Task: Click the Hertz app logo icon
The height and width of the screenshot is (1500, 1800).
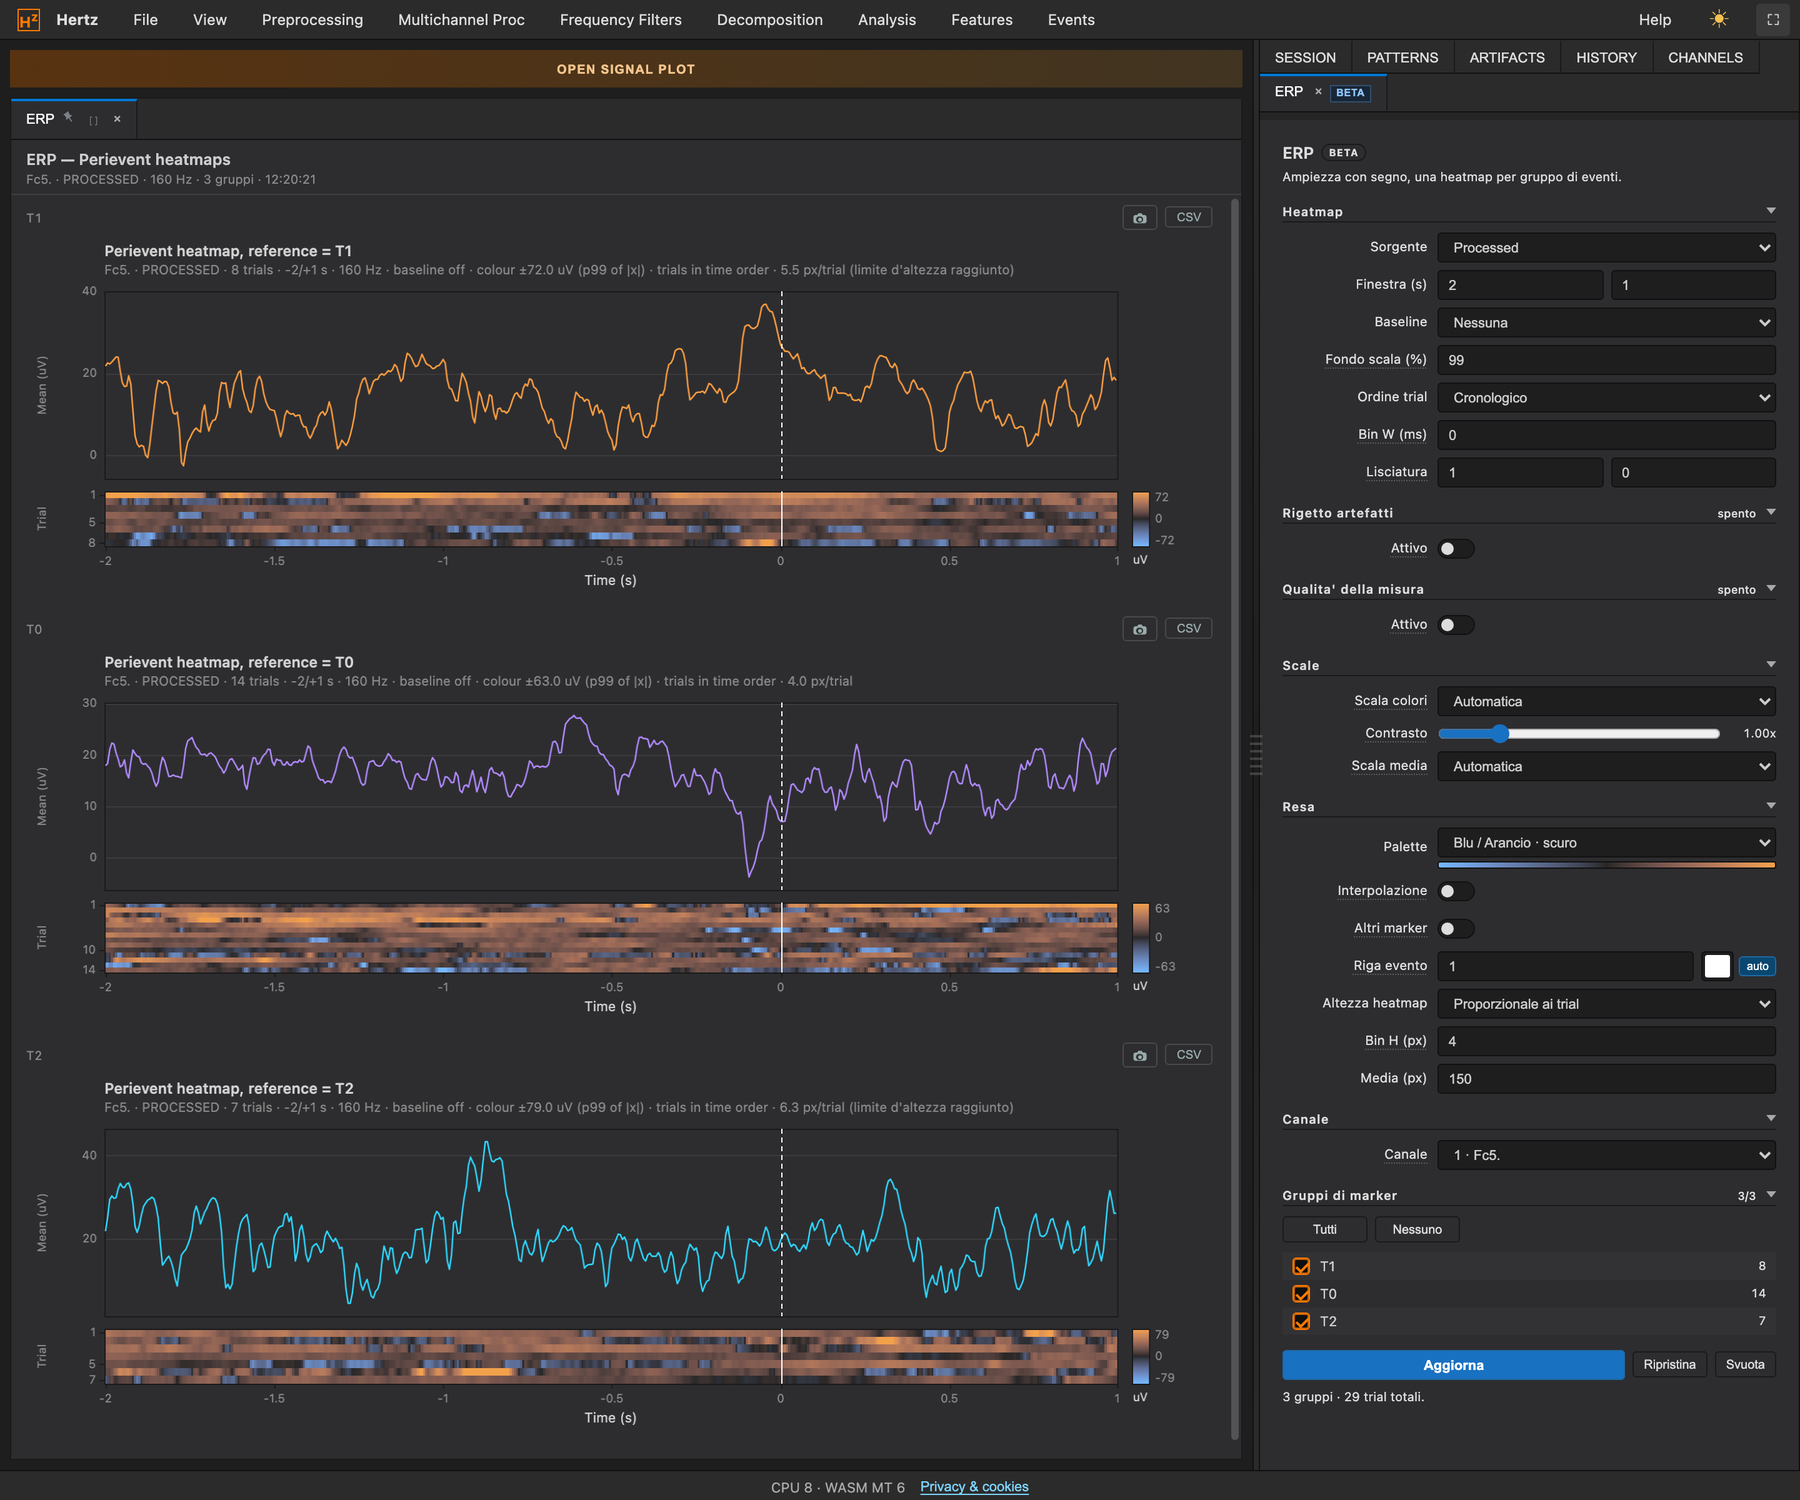Action: coord(29,19)
